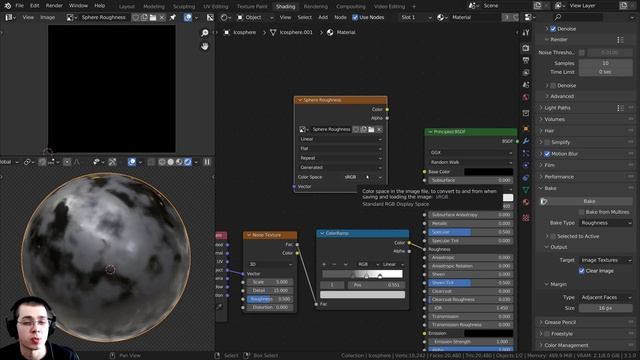Open the Physics properties tab icon
This screenshot has width=640, height=360.
(526, 165)
